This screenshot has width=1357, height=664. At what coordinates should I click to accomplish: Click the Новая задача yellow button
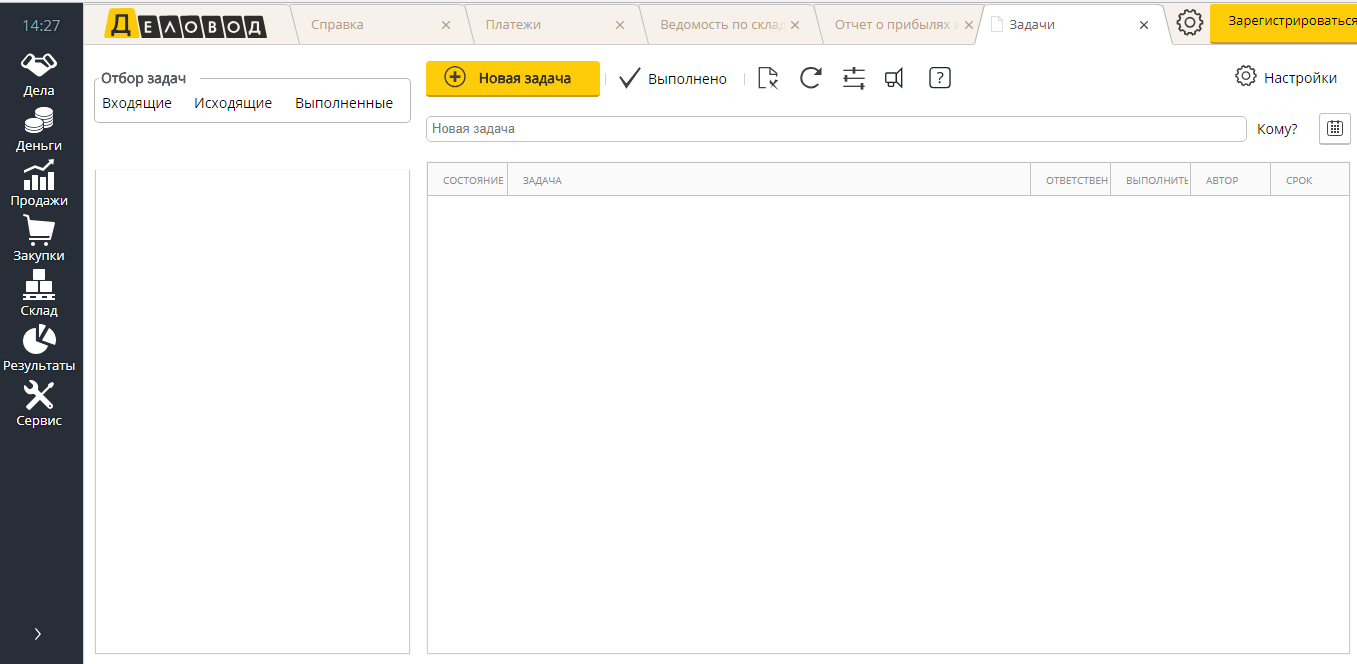pos(512,78)
